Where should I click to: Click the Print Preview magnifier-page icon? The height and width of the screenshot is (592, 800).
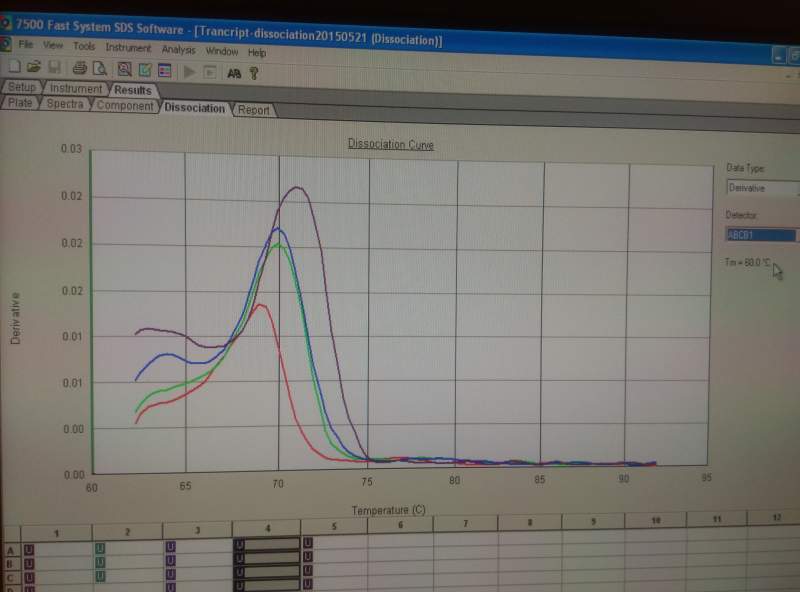tap(100, 68)
